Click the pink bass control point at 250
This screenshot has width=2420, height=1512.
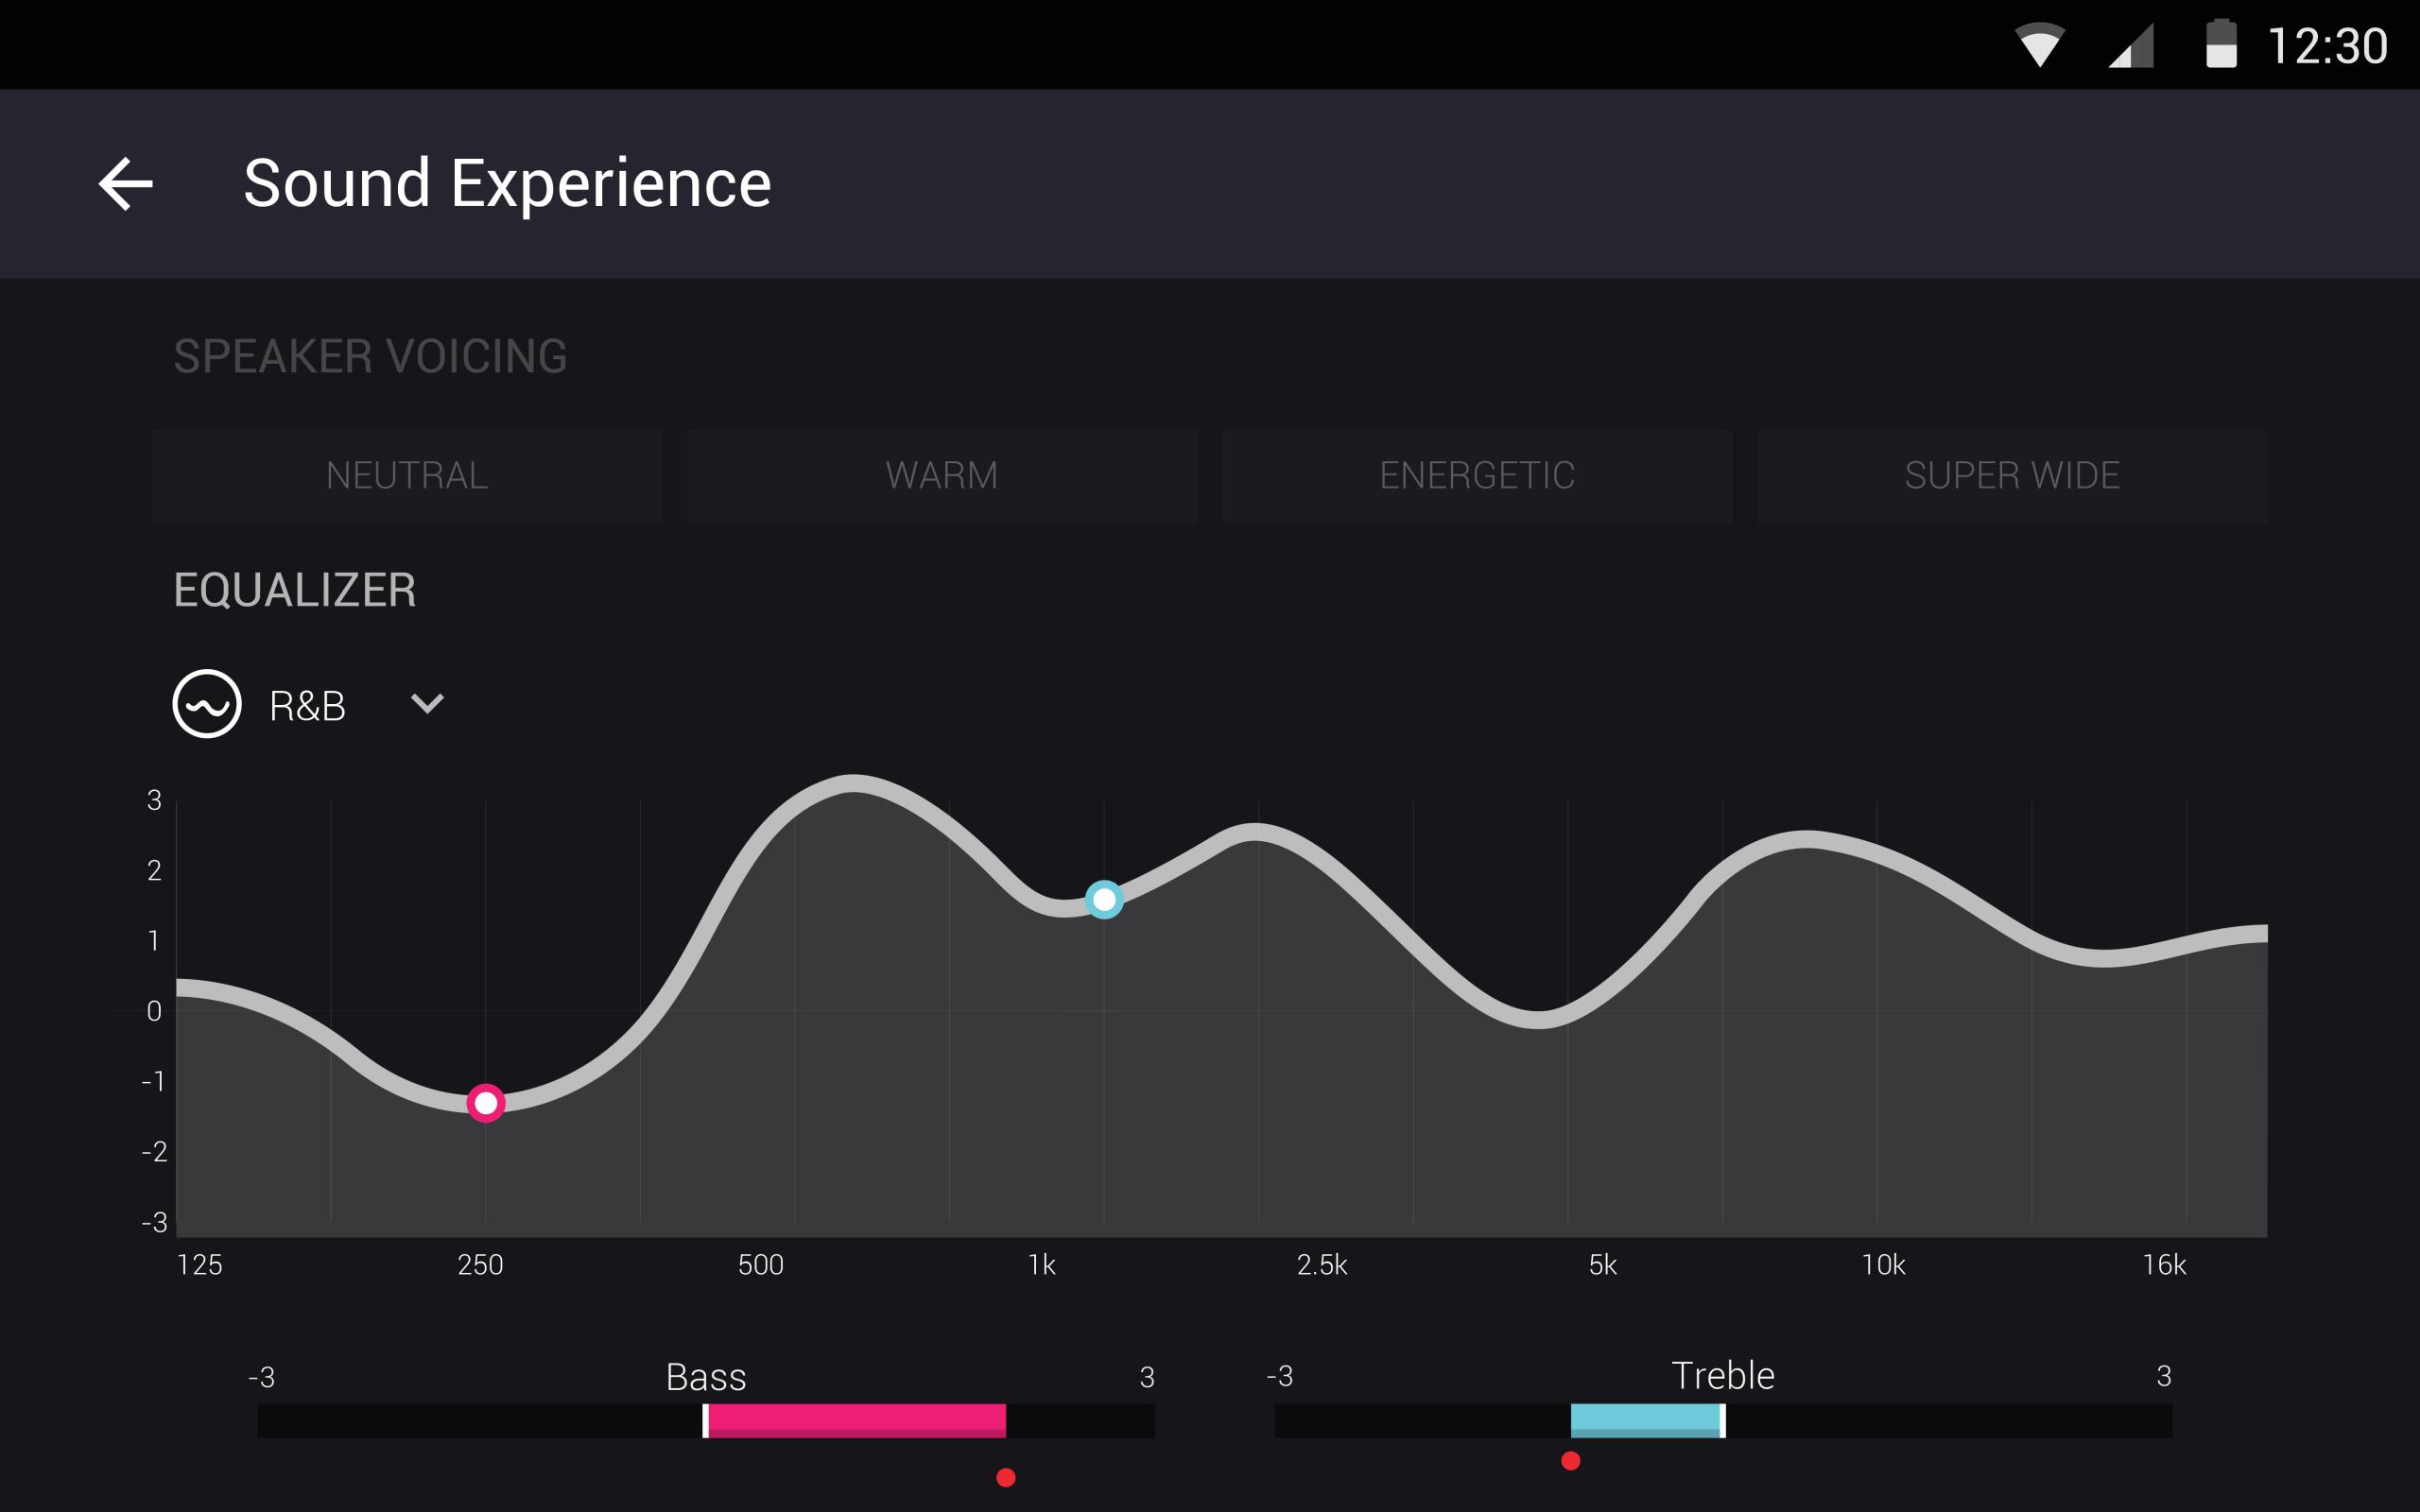point(486,1103)
